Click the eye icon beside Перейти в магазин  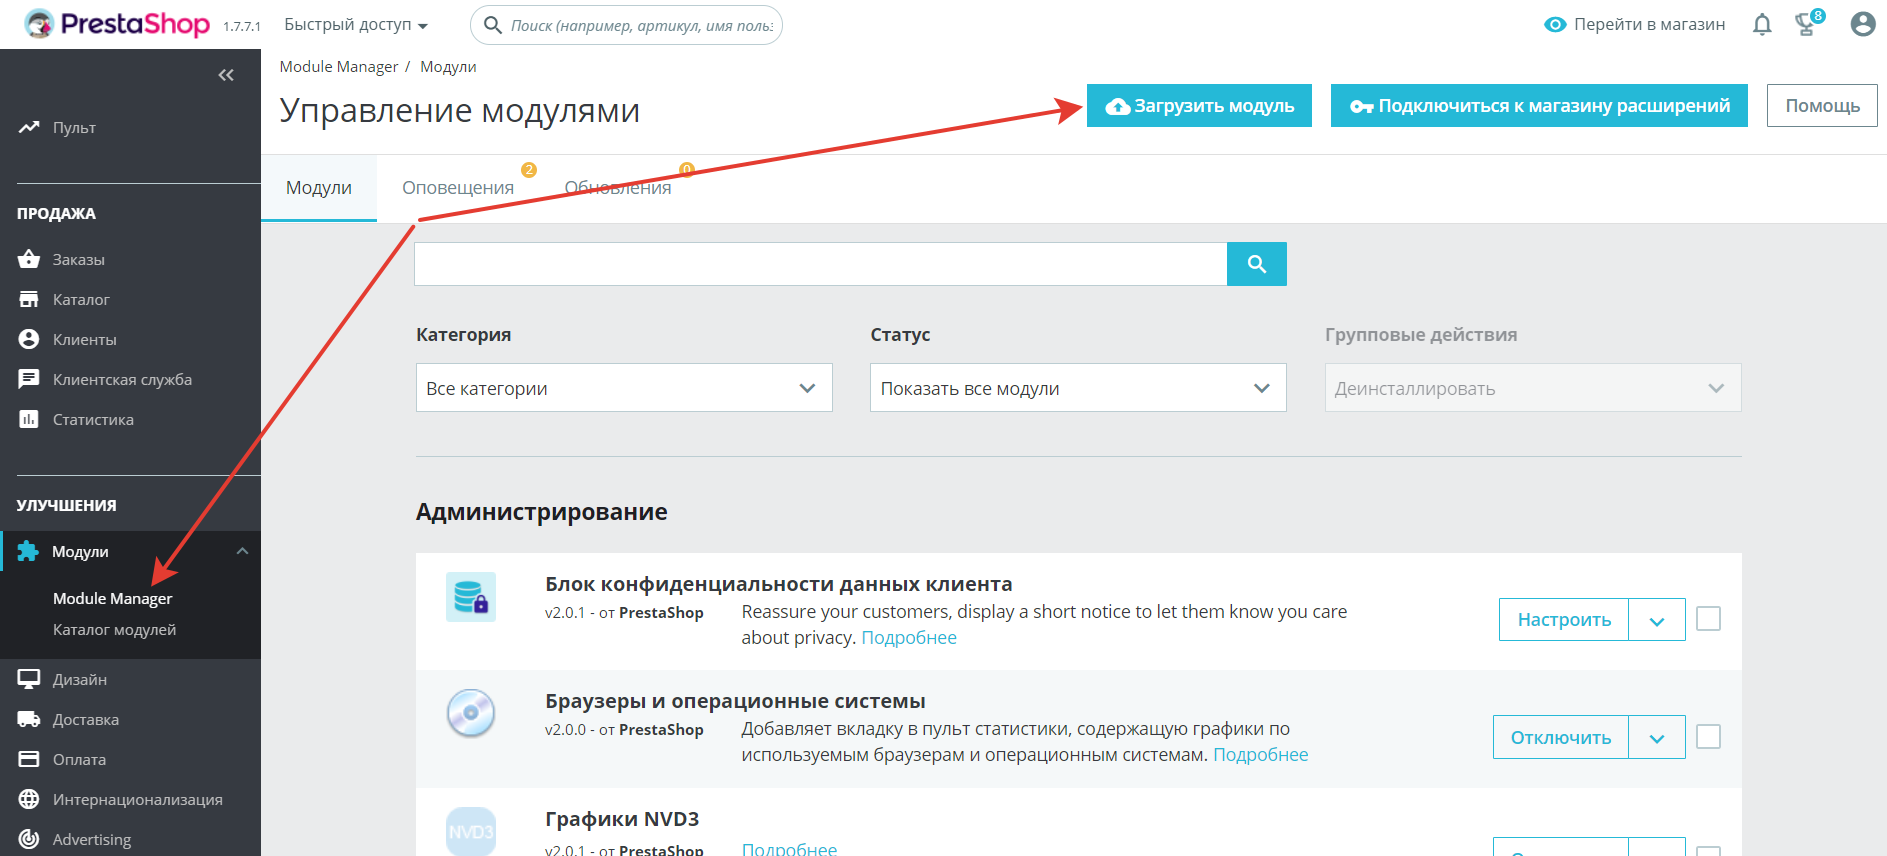pos(1555,25)
